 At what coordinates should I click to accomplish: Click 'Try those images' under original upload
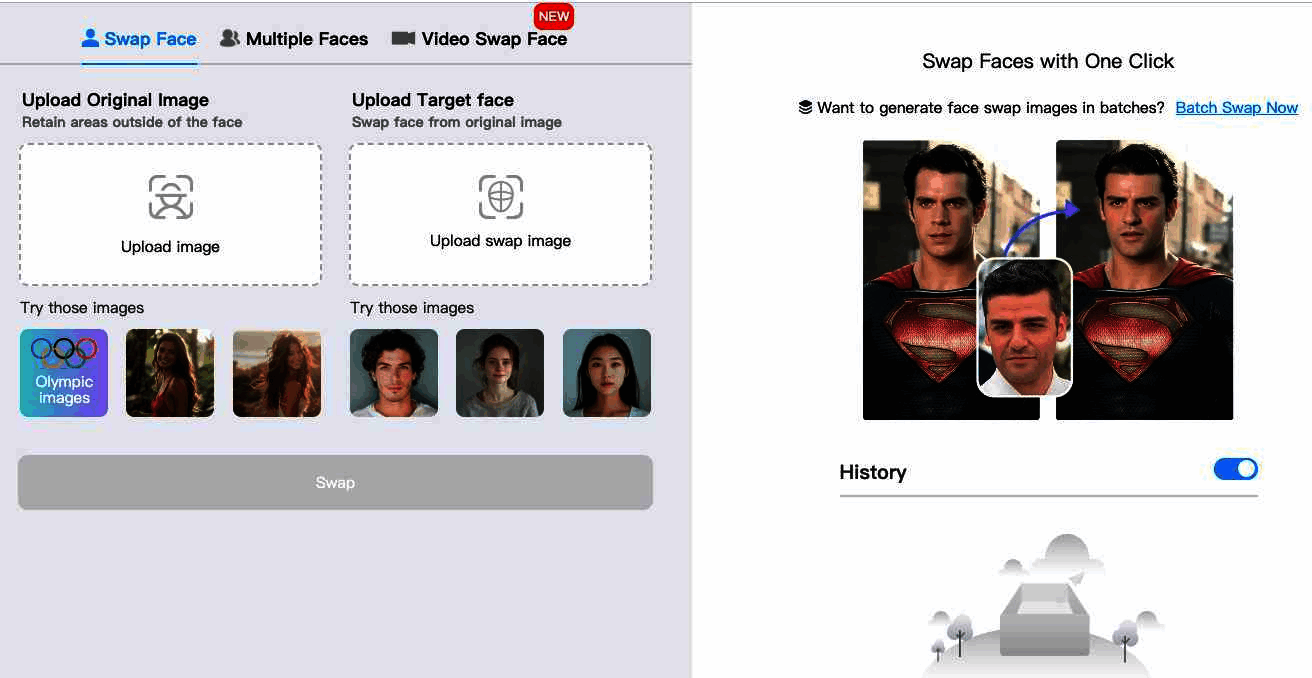[82, 308]
